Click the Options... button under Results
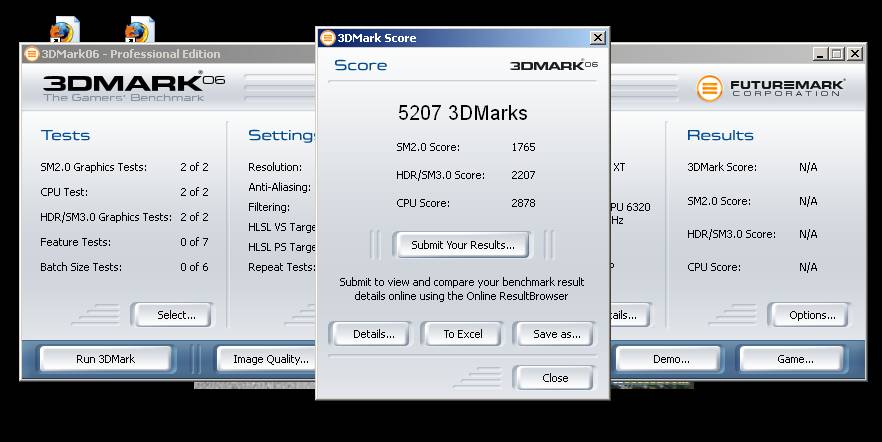Image resolution: width=882 pixels, height=442 pixels. [x=809, y=315]
